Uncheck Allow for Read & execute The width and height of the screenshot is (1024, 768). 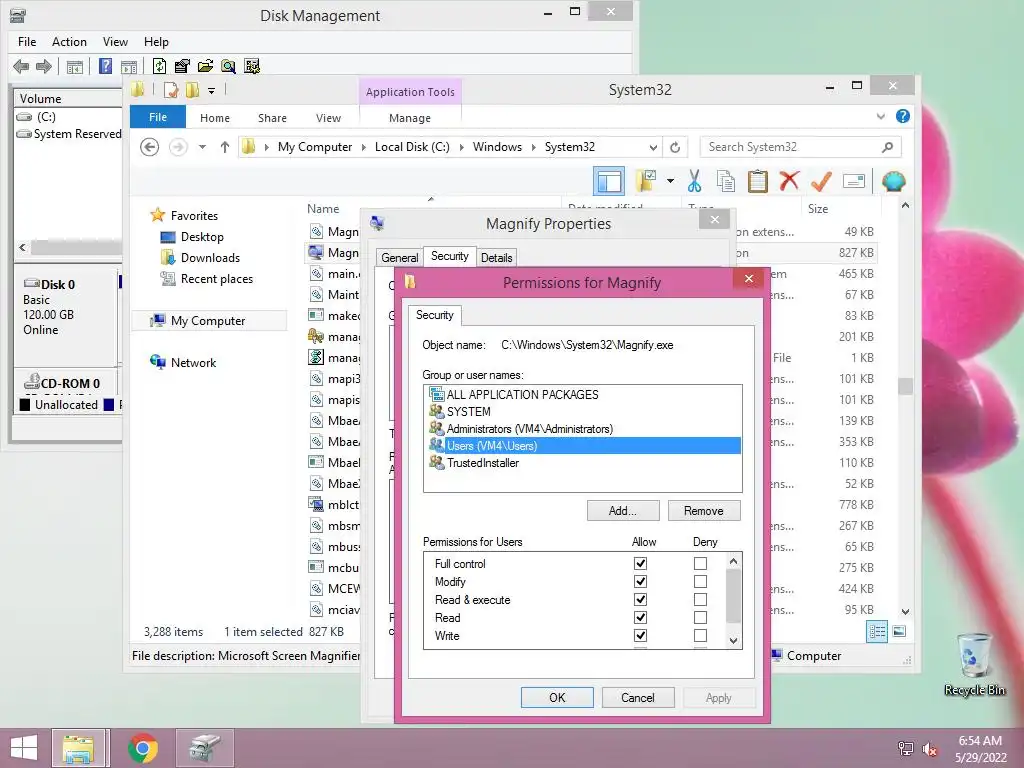640,599
